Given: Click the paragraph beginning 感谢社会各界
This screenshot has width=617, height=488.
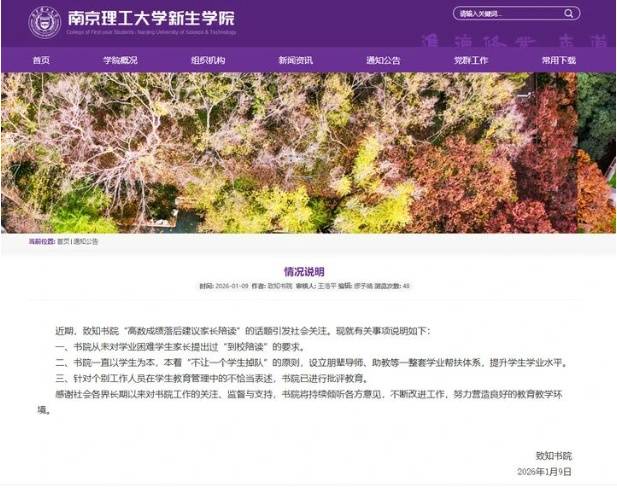Looking at the screenshot, I should coord(300,402).
